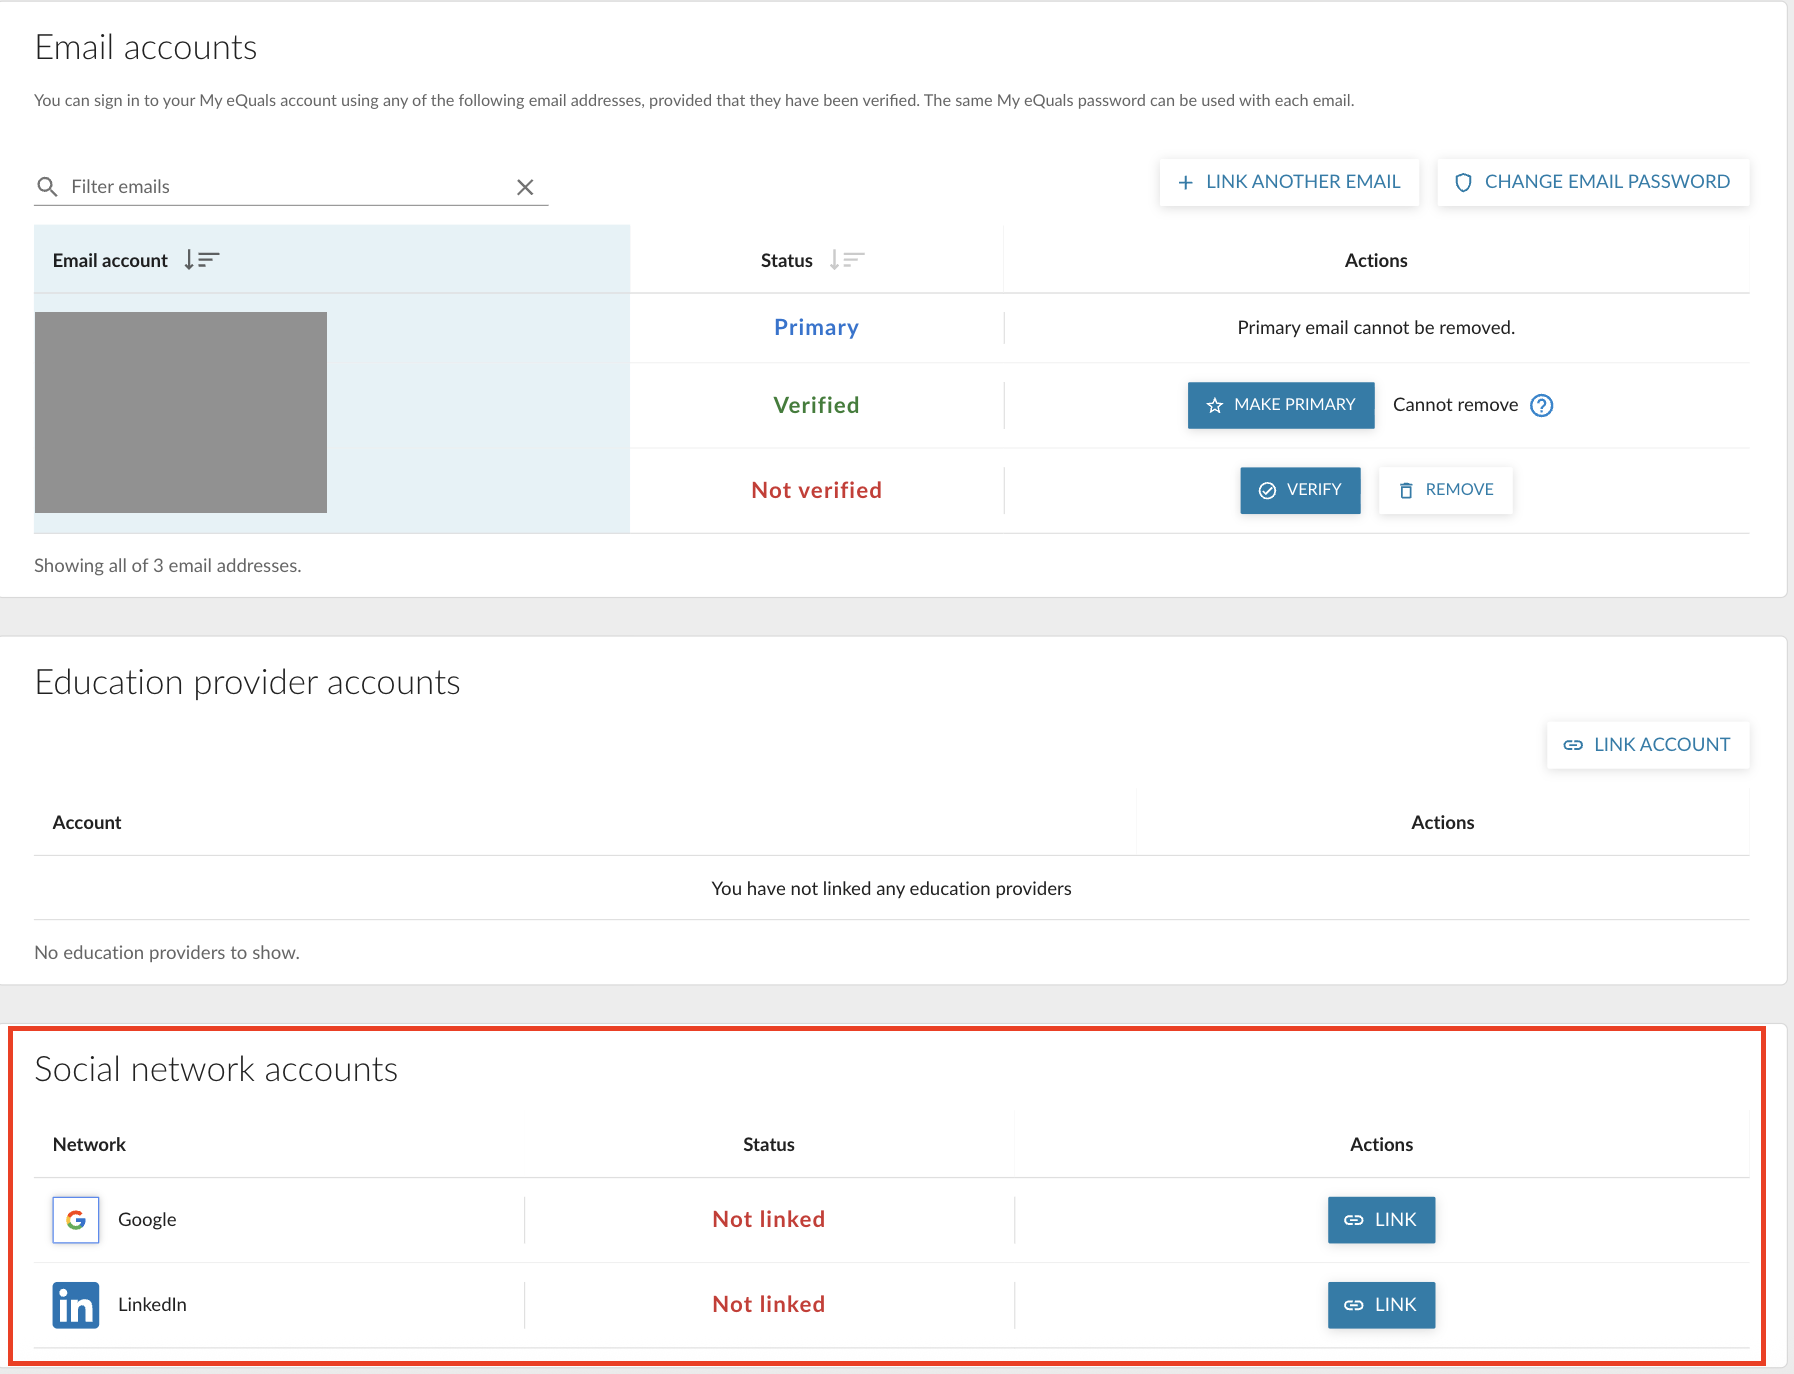Image resolution: width=1794 pixels, height=1374 pixels.
Task: Click Status header in the social network table
Action: pos(768,1145)
